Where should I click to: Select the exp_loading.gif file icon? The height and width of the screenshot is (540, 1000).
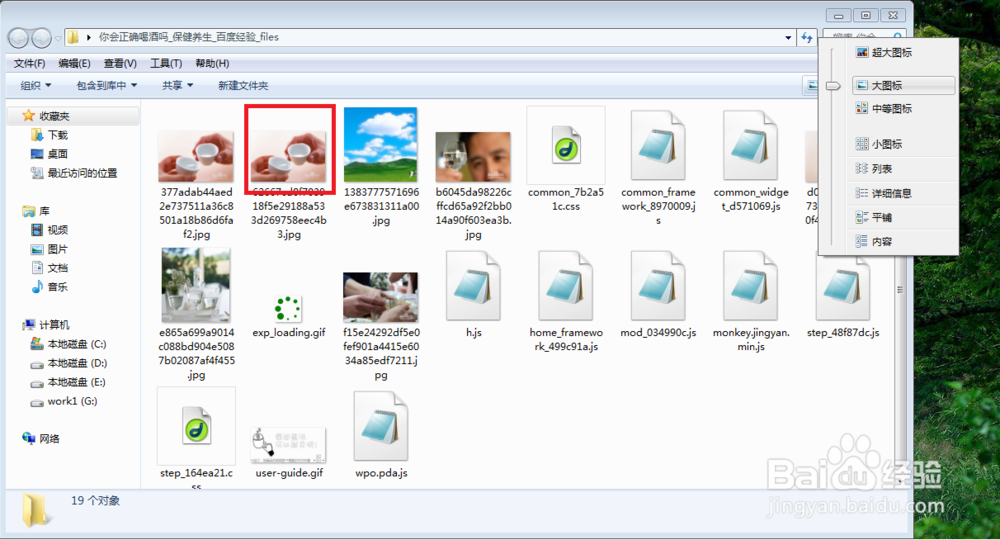point(288,309)
